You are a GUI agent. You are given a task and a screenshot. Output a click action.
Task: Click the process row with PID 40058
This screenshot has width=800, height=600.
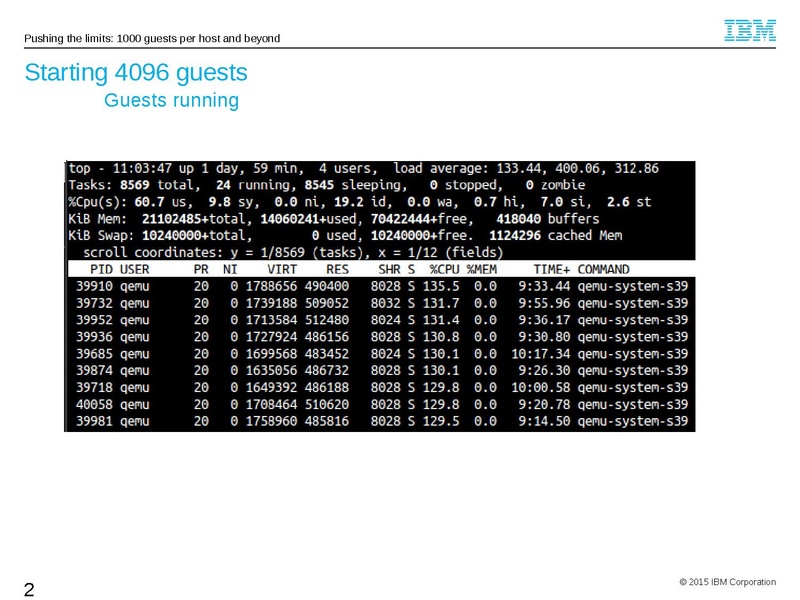pyautogui.click(x=379, y=405)
